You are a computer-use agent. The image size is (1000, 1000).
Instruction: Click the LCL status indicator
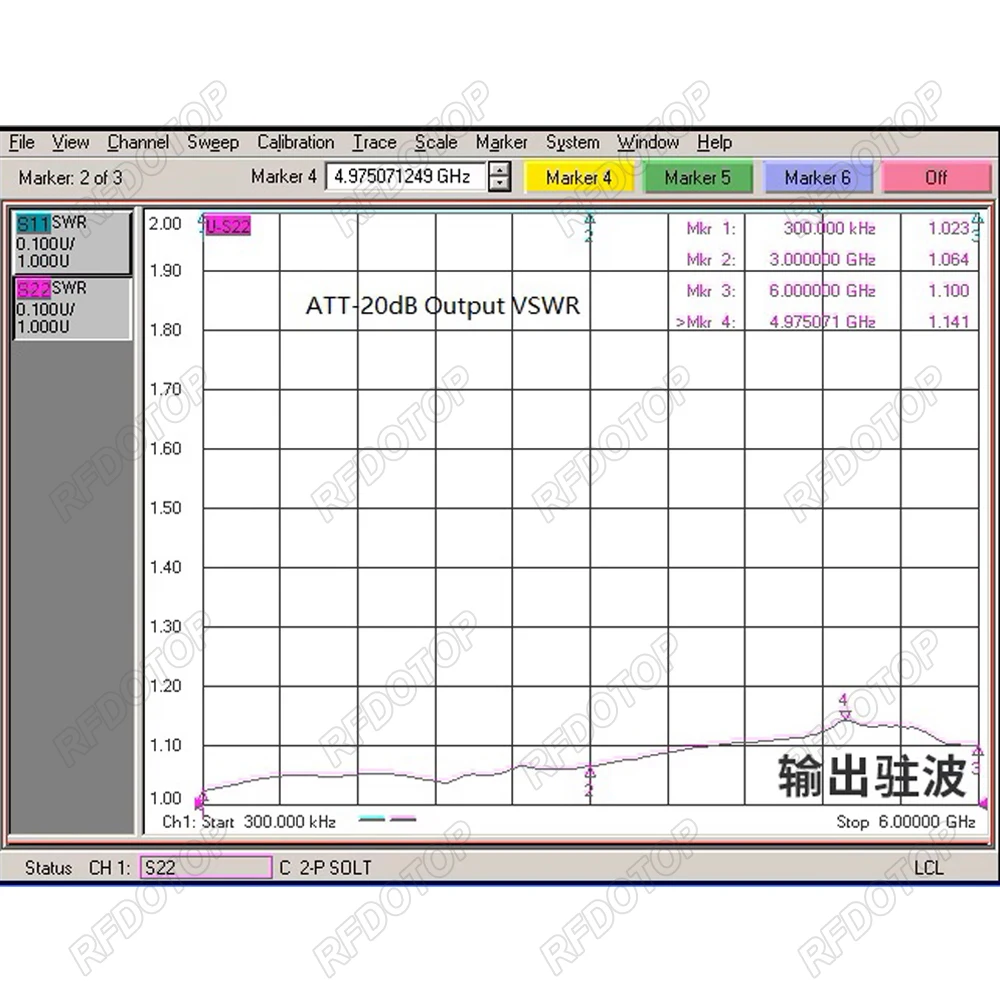point(928,868)
